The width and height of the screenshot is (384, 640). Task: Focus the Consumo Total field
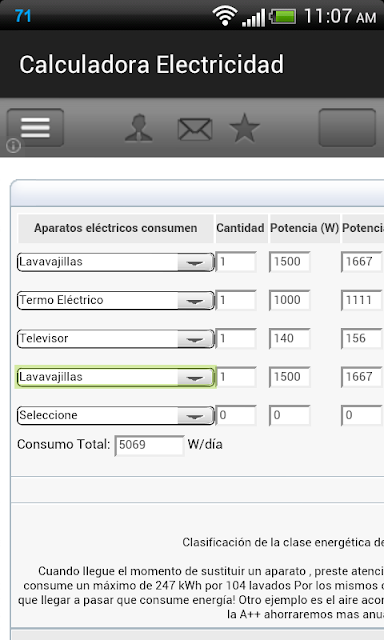click(x=149, y=445)
